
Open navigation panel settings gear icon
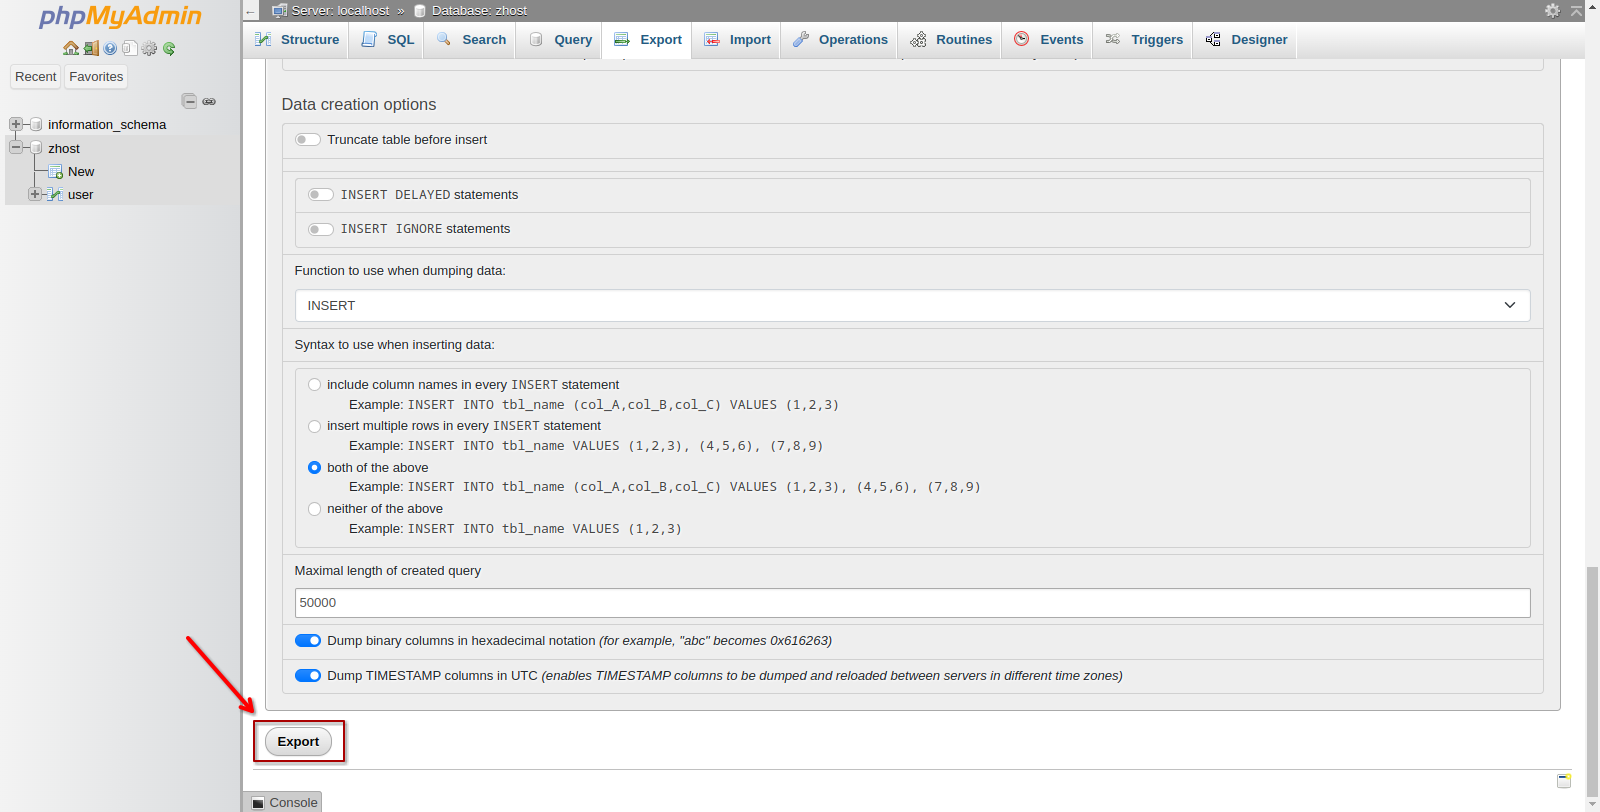click(150, 48)
